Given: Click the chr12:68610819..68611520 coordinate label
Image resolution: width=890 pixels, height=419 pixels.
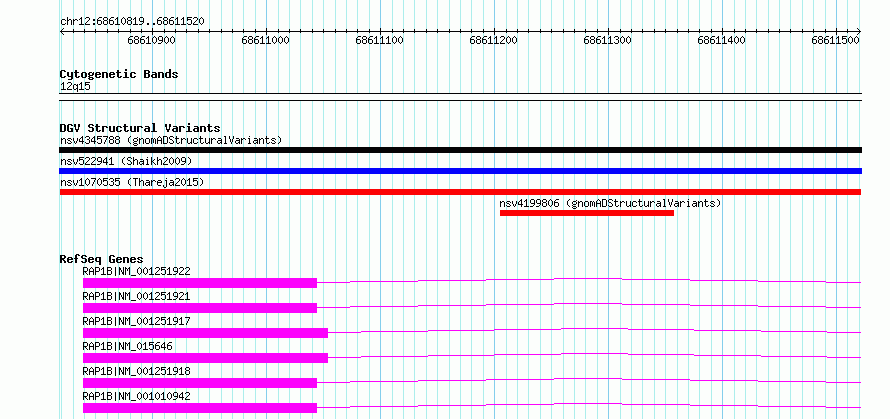Looking at the screenshot, I should pyautogui.click(x=132, y=22).
